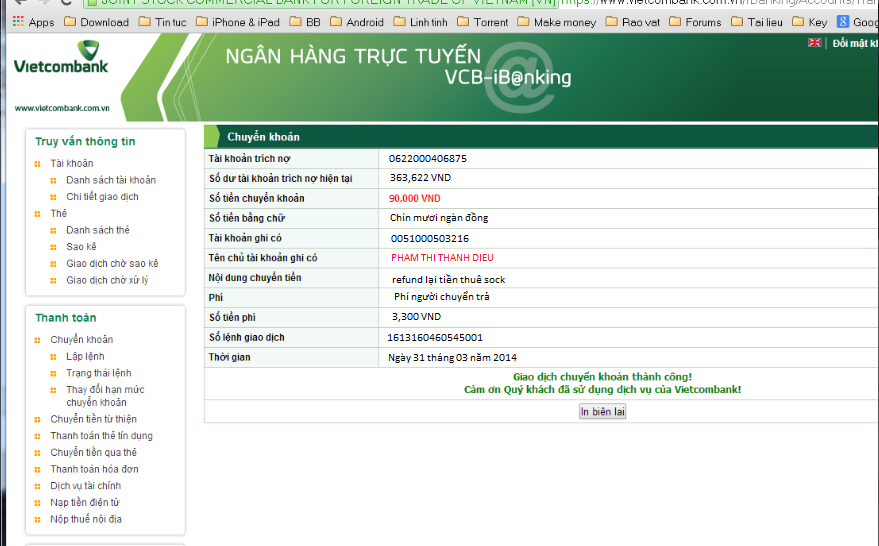Open the Android bookmark folder
Viewport: 879px width, 546px height.
(x=357, y=22)
